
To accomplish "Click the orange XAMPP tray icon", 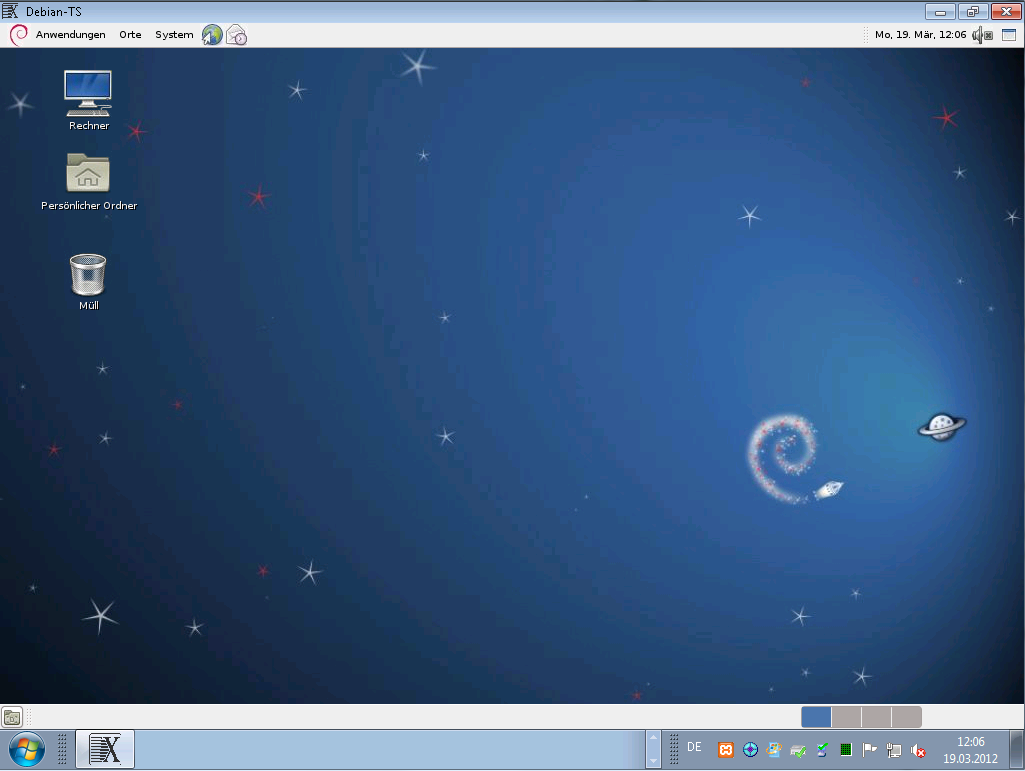I will coord(726,749).
